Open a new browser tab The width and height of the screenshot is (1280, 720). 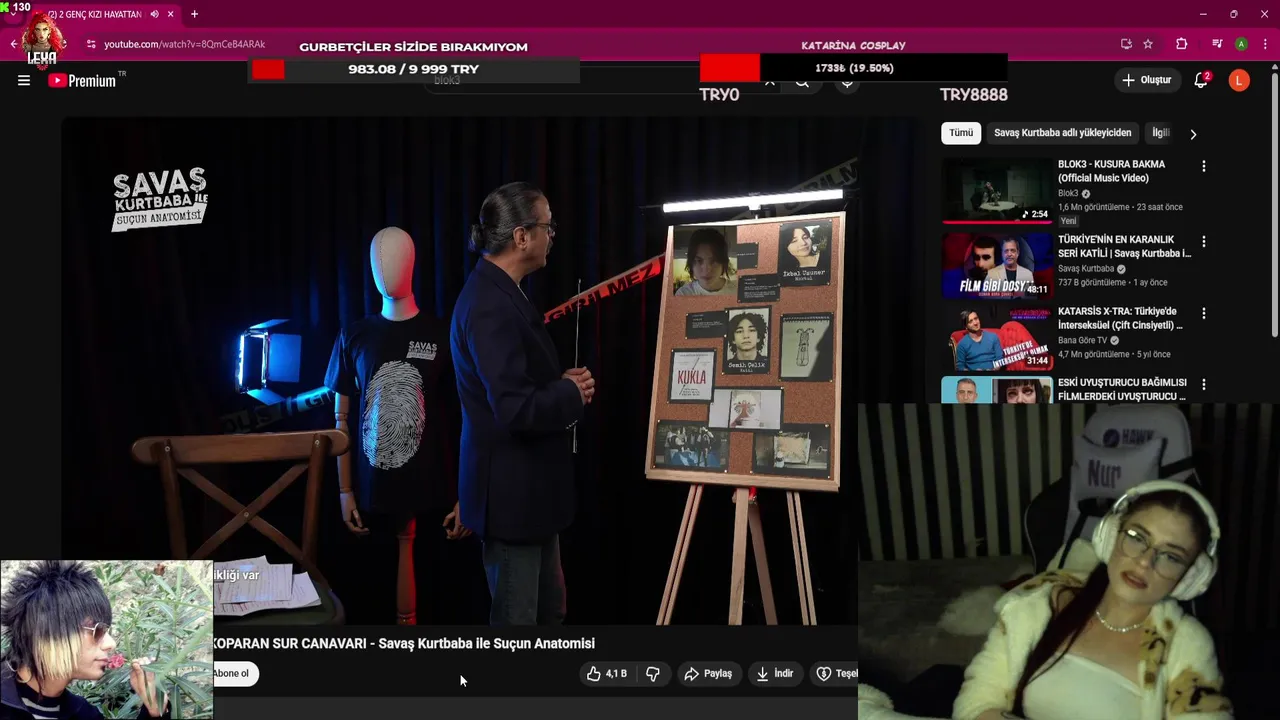[194, 14]
